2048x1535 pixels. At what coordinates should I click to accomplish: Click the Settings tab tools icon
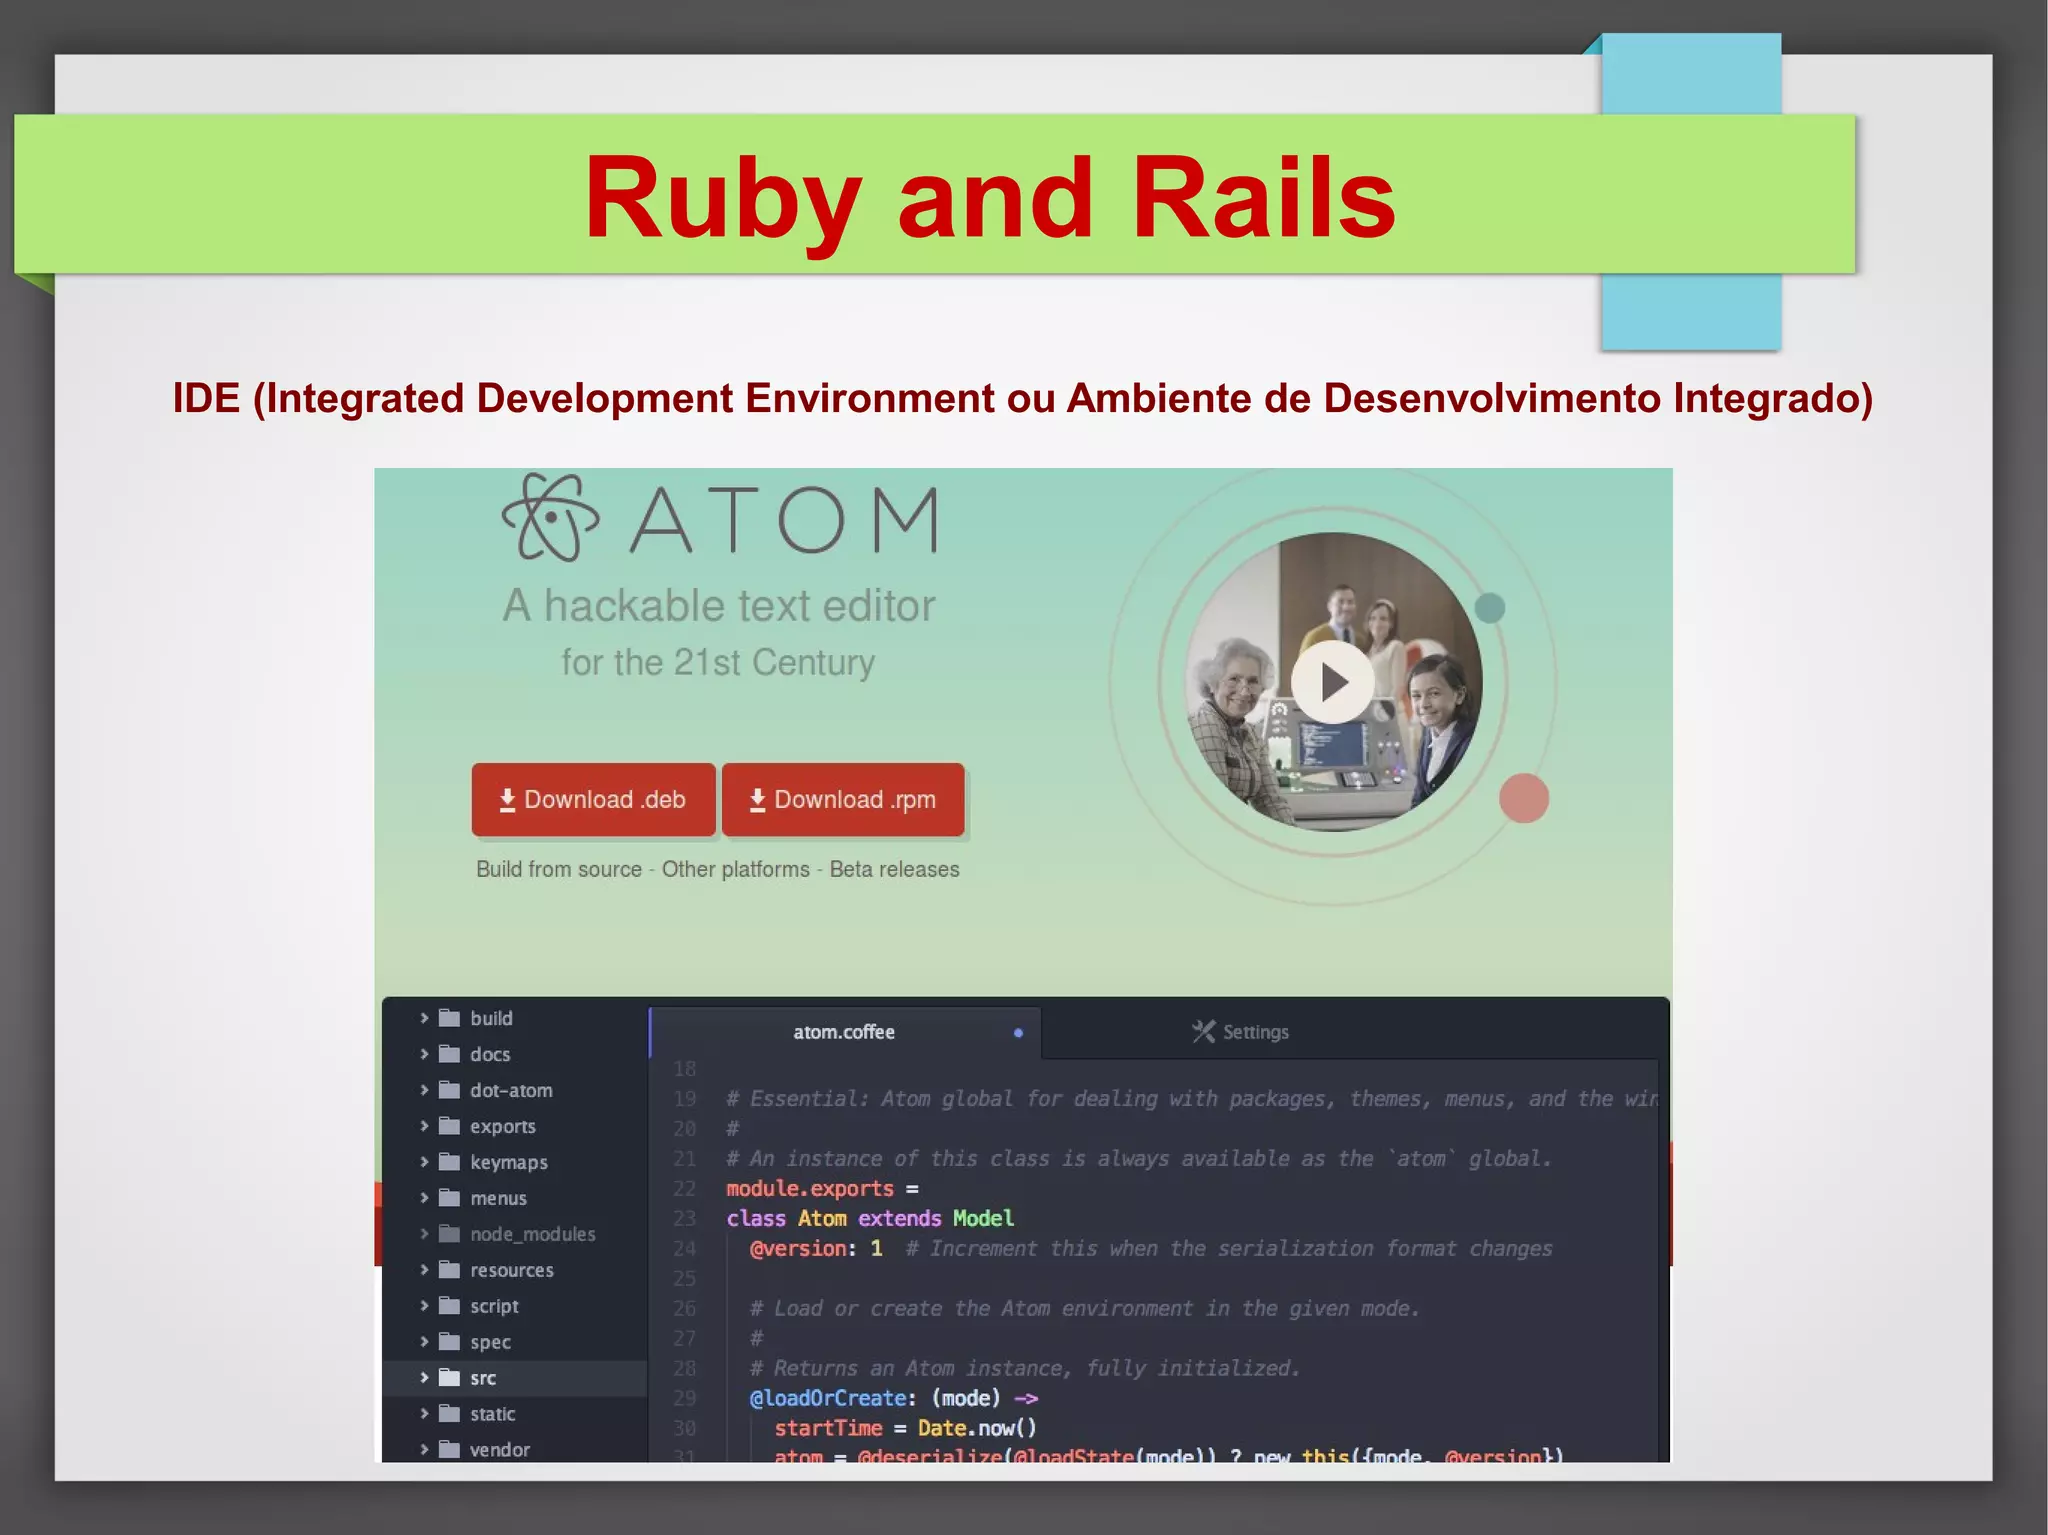coord(1203,1031)
